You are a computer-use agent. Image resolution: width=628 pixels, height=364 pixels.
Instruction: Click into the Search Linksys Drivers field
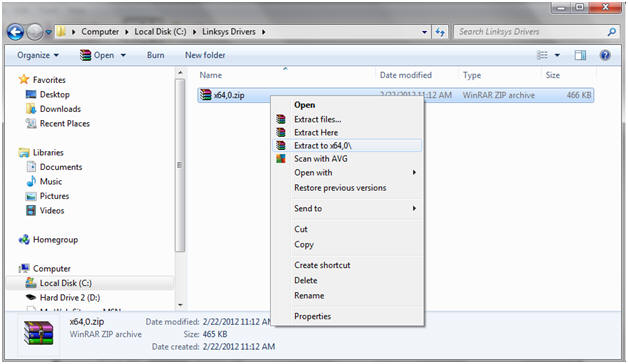pyautogui.click(x=531, y=32)
